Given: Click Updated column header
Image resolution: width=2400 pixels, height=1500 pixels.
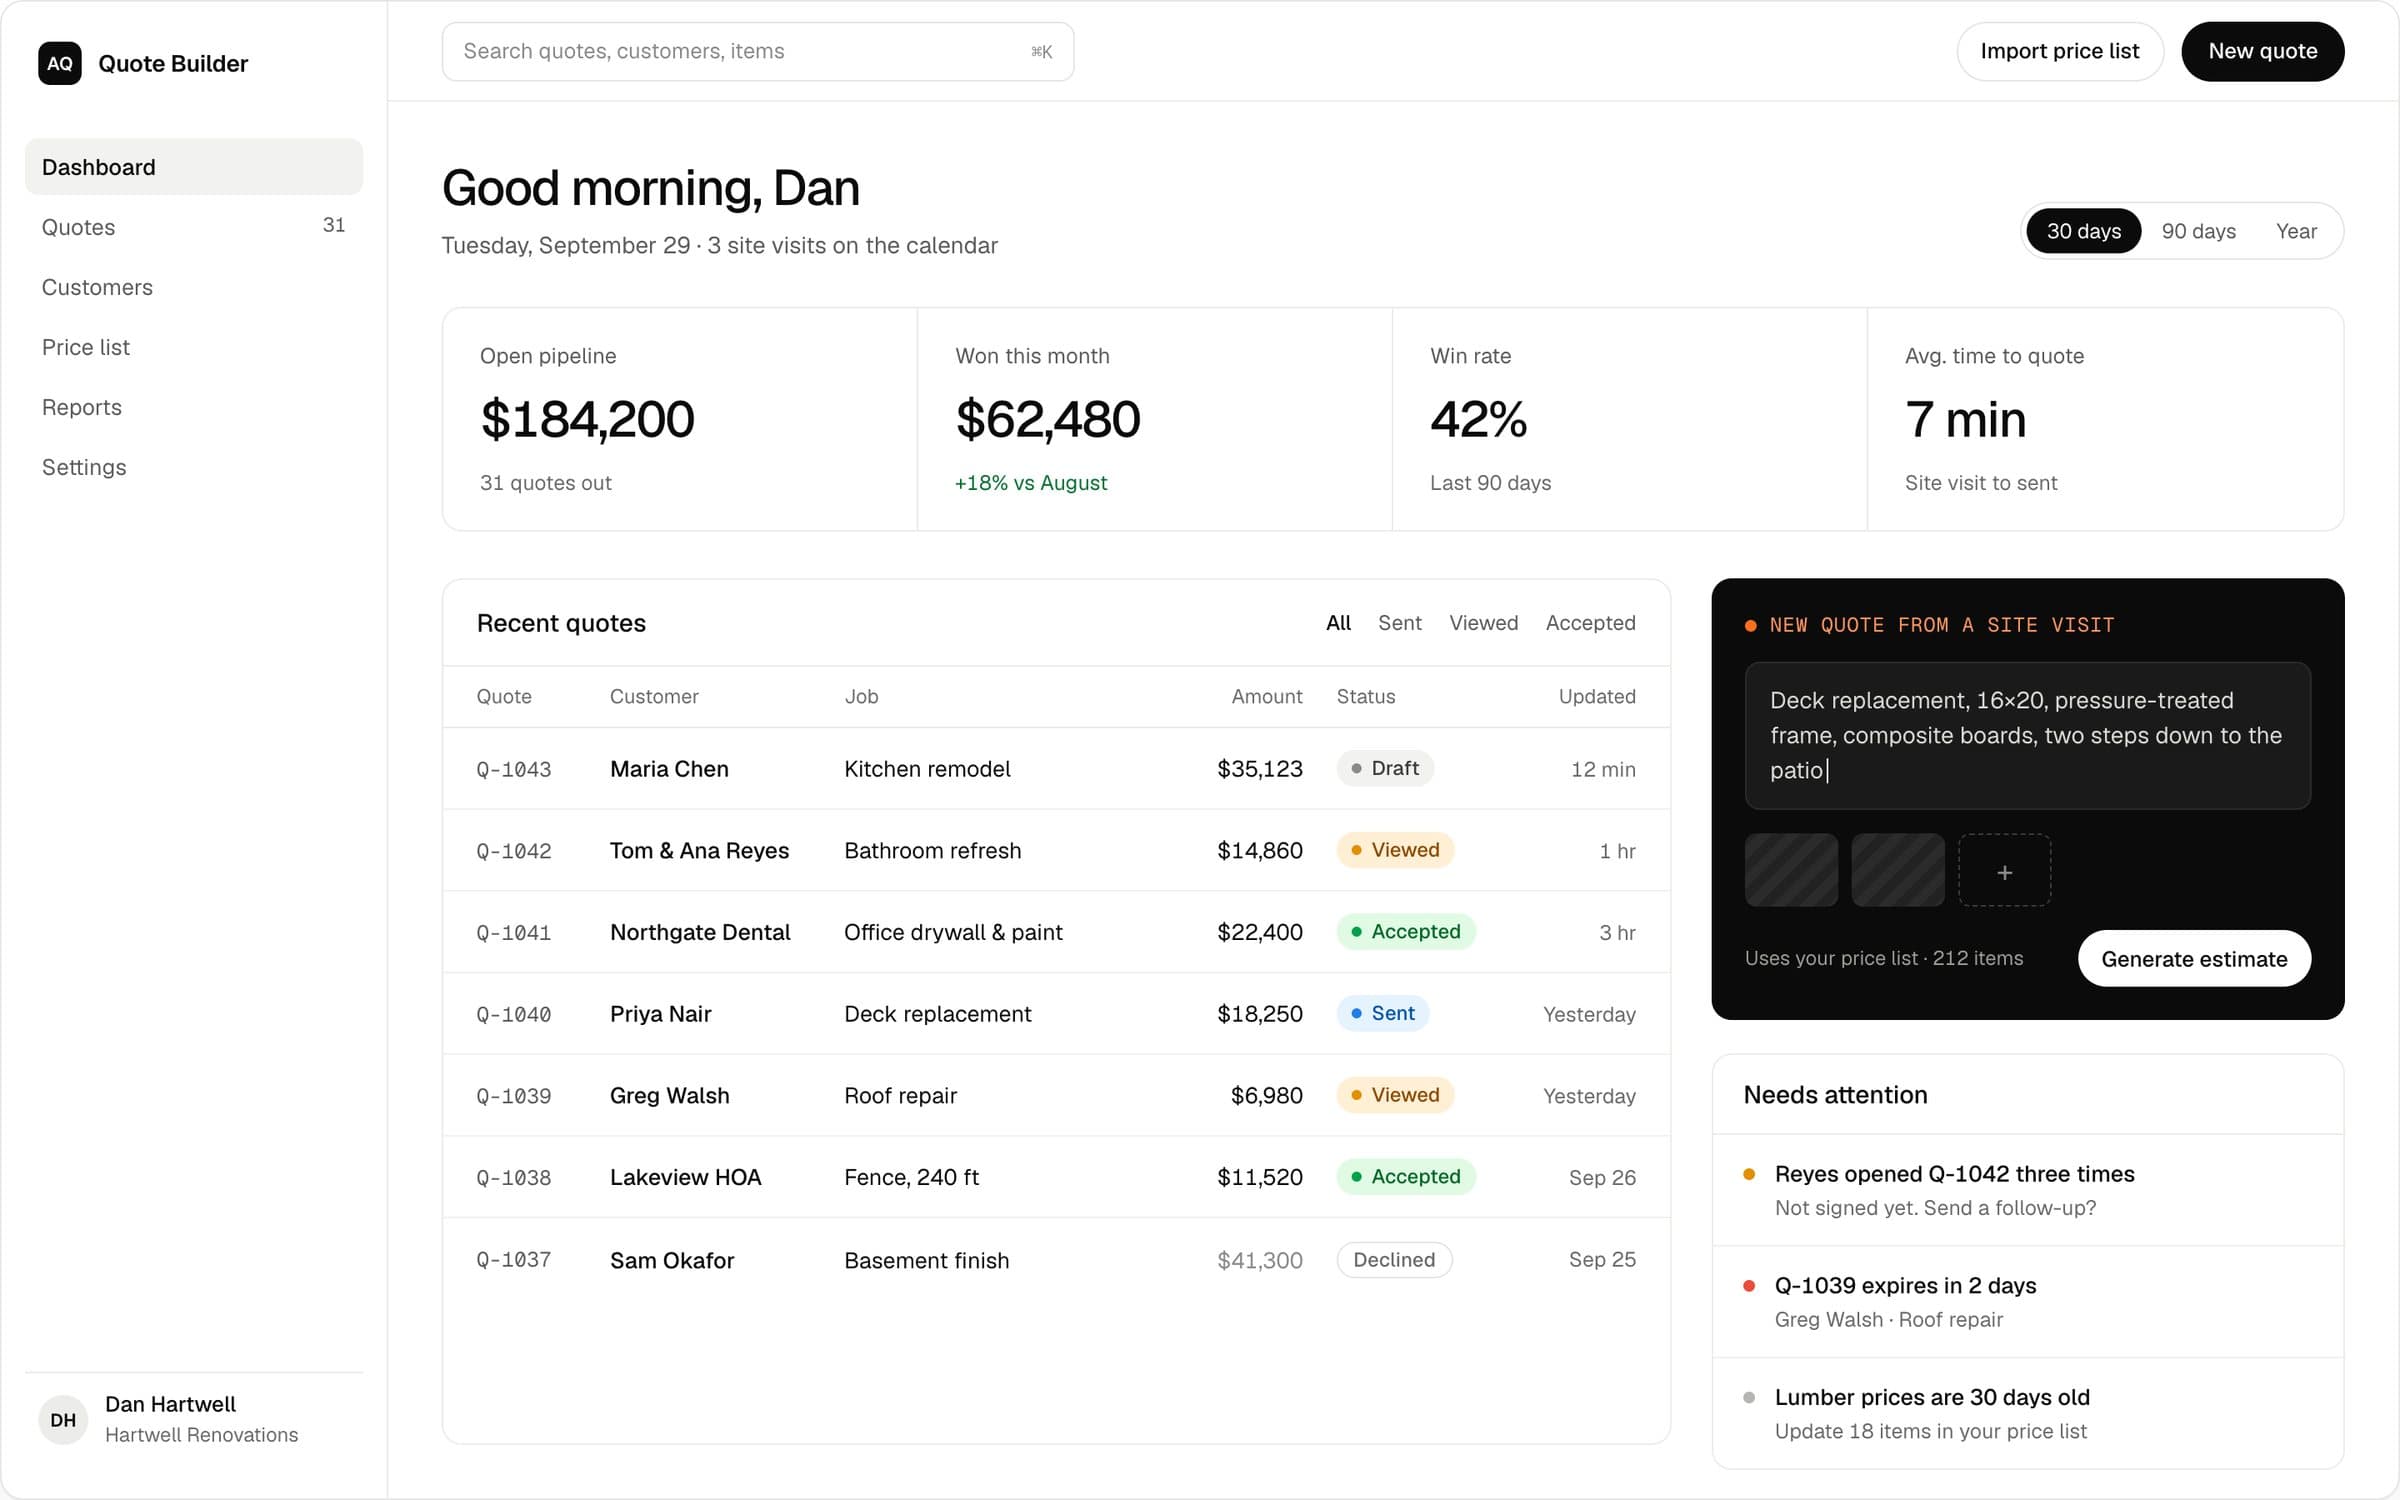Looking at the screenshot, I should (x=1597, y=697).
